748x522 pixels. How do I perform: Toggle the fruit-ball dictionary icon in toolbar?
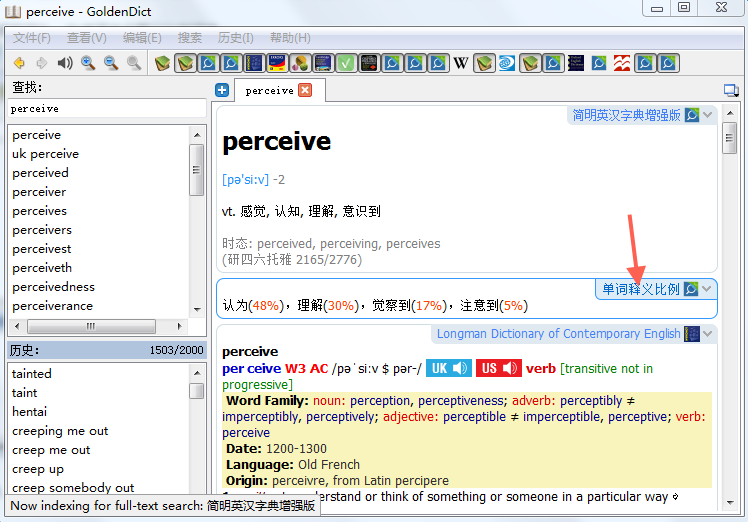pos(300,63)
